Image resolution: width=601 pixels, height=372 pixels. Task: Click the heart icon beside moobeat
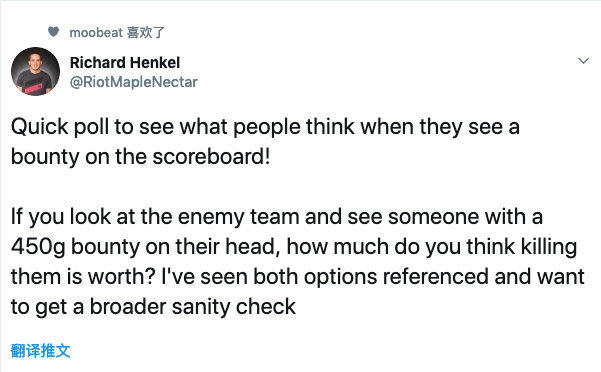click(x=53, y=31)
